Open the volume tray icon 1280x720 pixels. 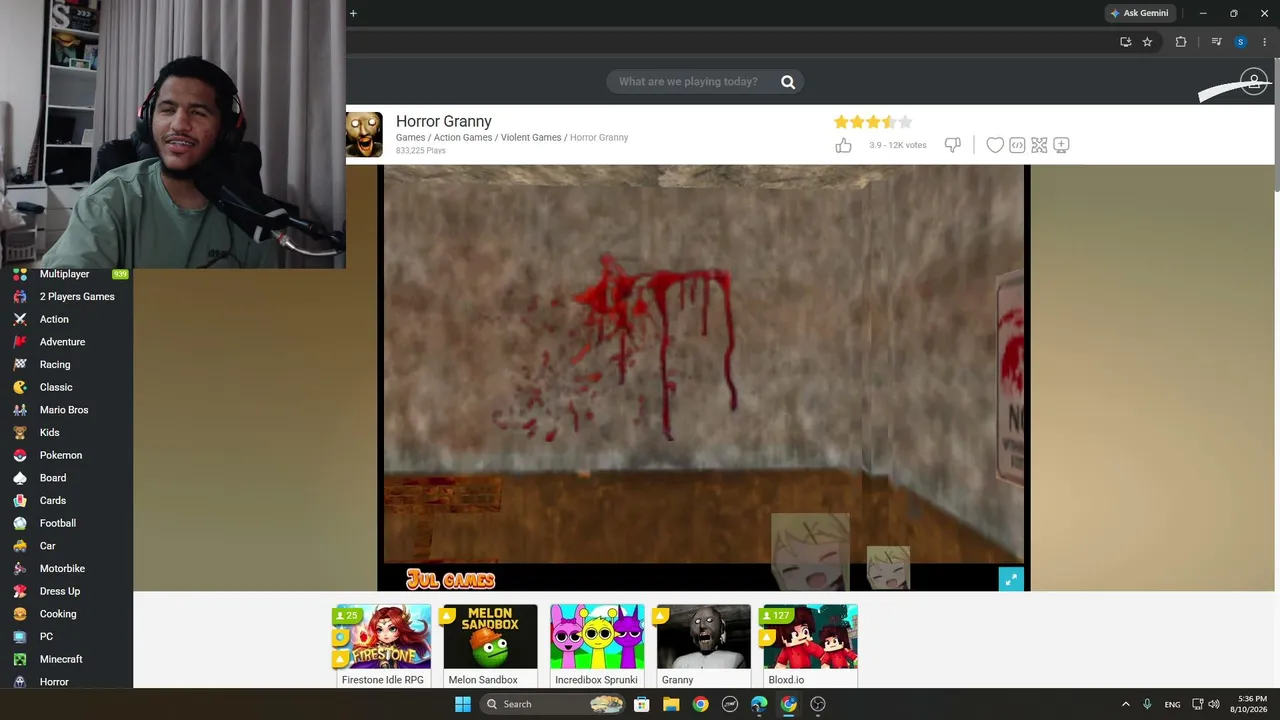coord(1213,704)
